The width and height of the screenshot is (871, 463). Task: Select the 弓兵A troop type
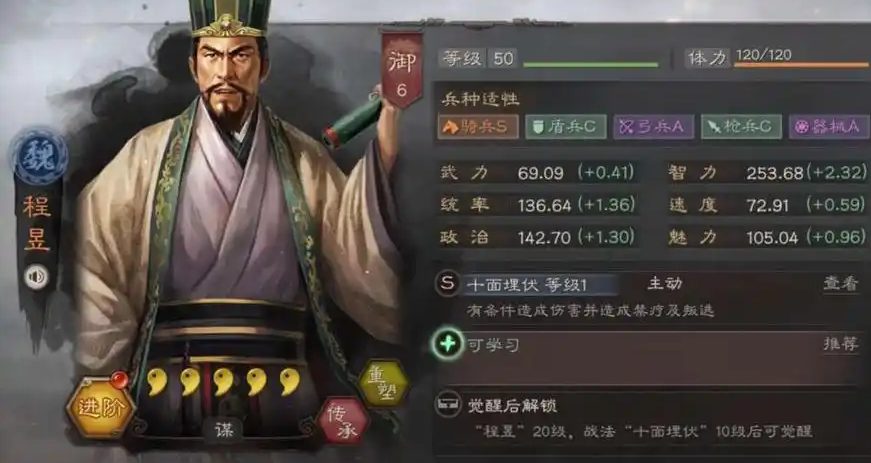[x=653, y=127]
